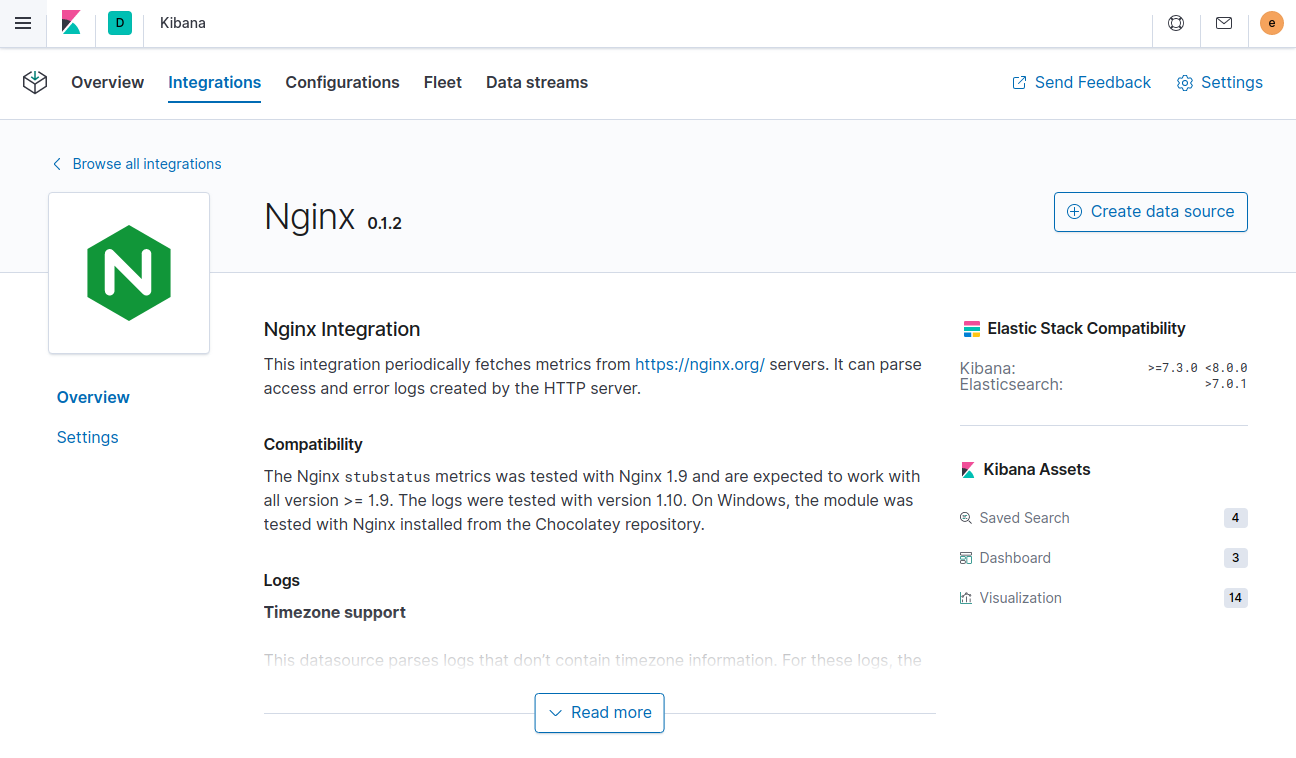Open the Data streams tab

(x=536, y=82)
